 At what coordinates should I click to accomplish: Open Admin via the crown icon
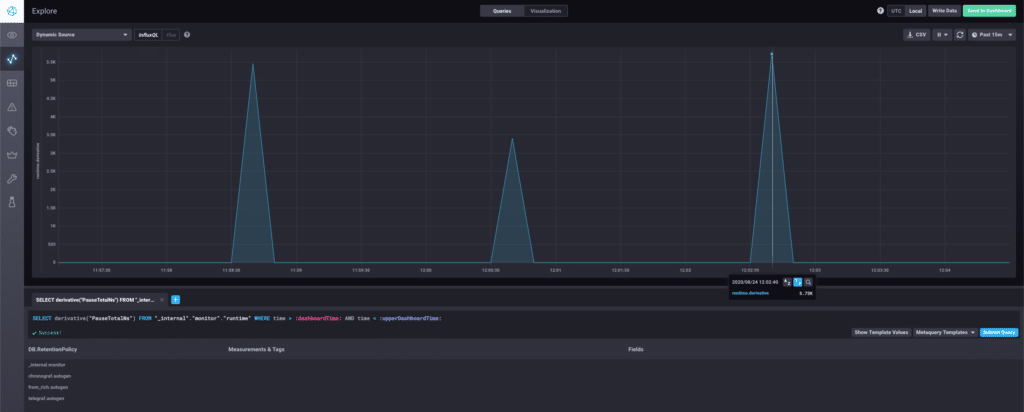(12, 154)
